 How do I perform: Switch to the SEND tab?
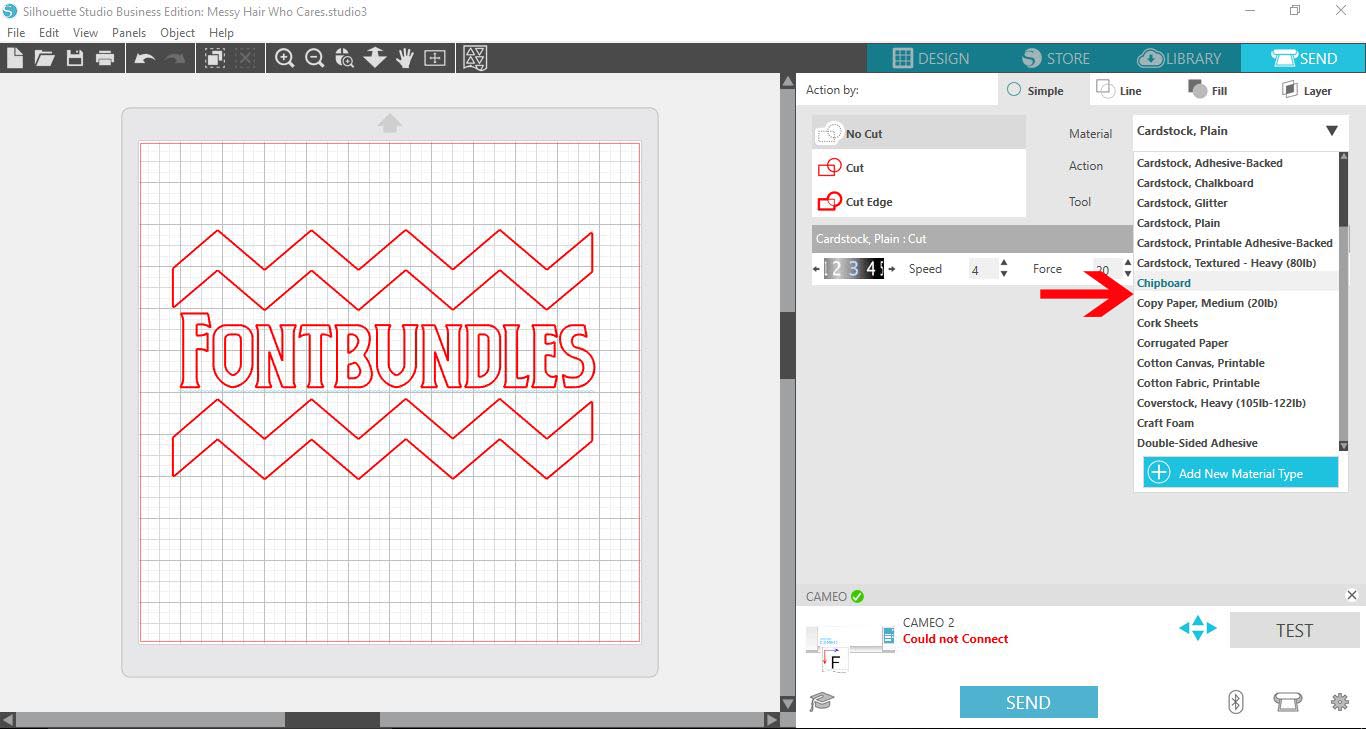pyautogui.click(x=1303, y=58)
